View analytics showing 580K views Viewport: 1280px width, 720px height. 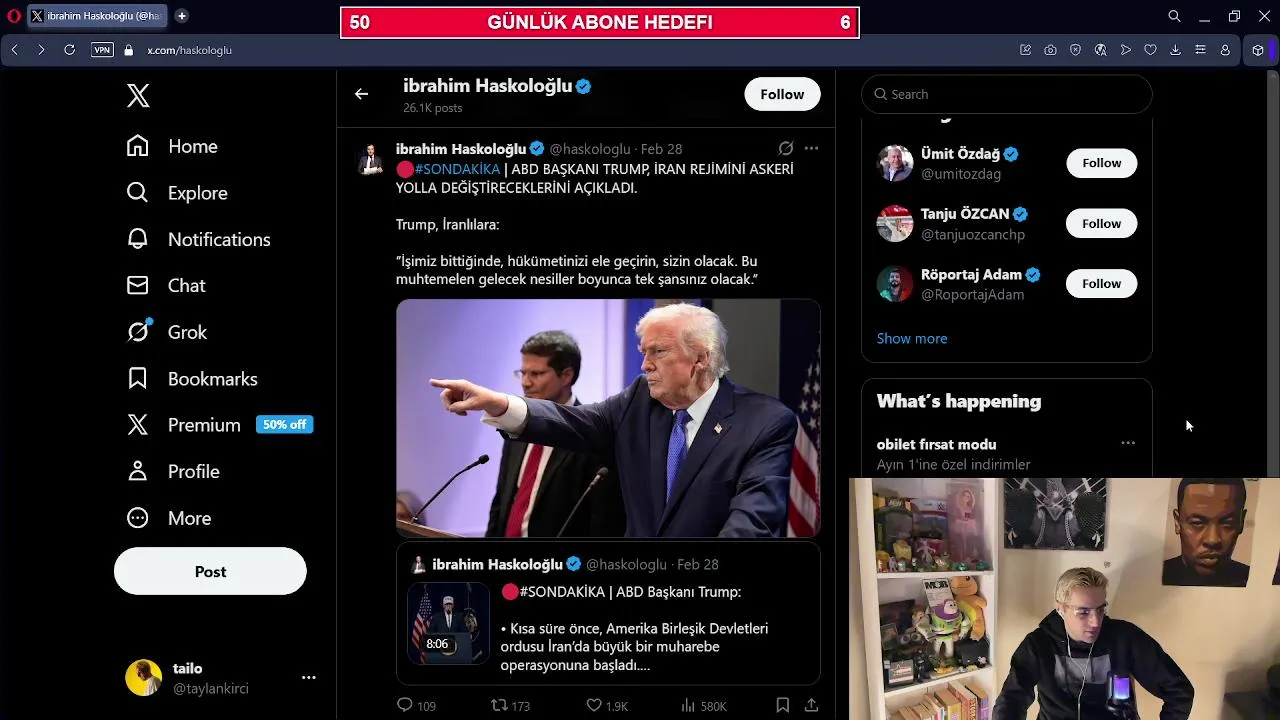click(x=703, y=705)
